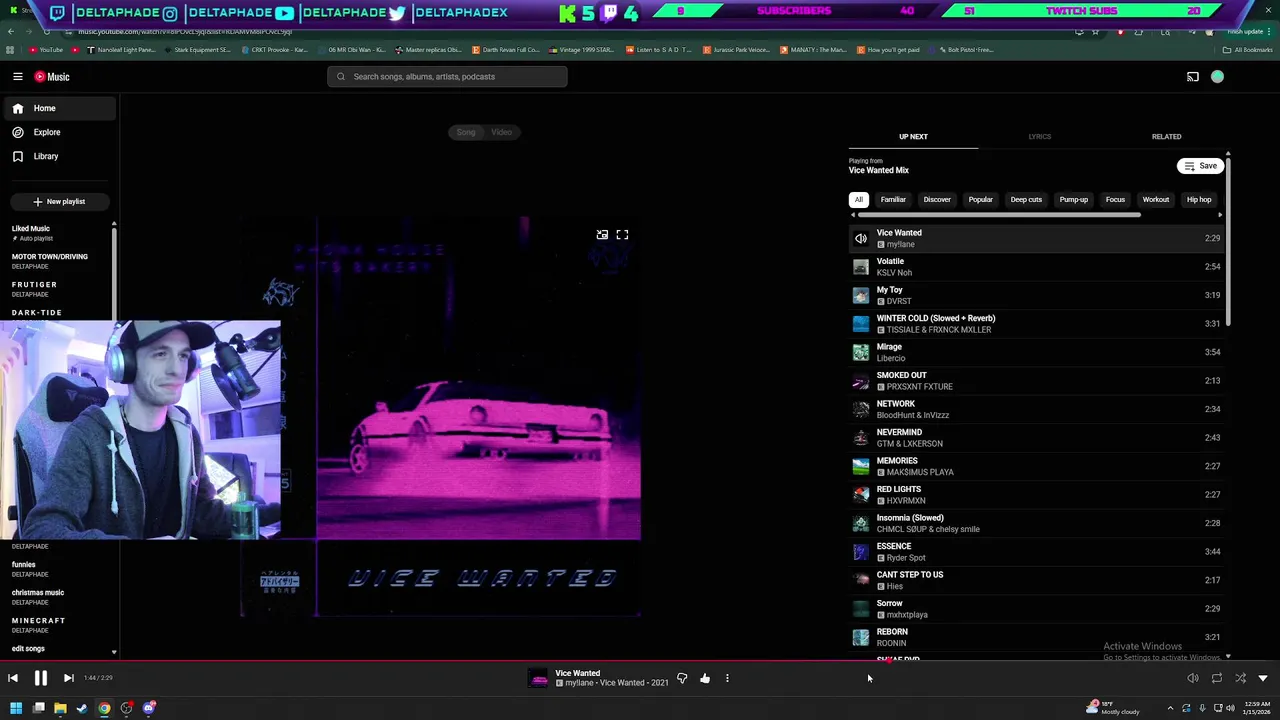Viewport: 1280px width, 720px height.
Task: Select the All filter chip
Action: coord(858,200)
